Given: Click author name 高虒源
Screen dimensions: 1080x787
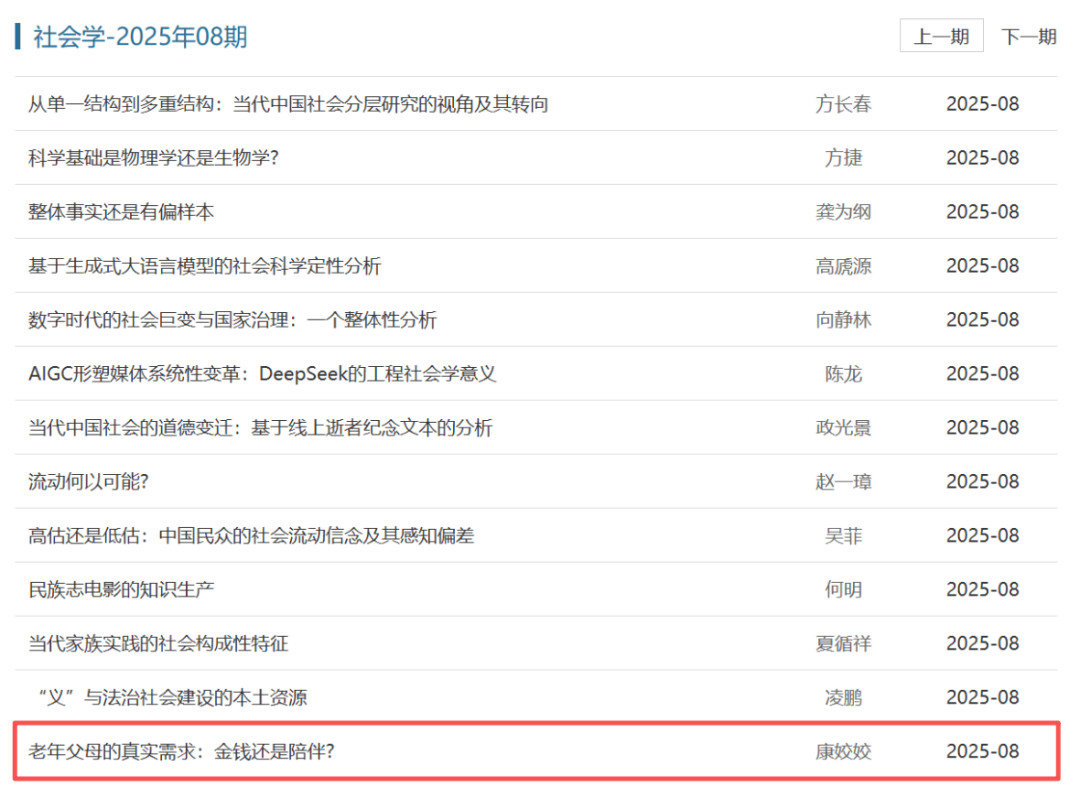Looking at the screenshot, I should pos(844,266).
